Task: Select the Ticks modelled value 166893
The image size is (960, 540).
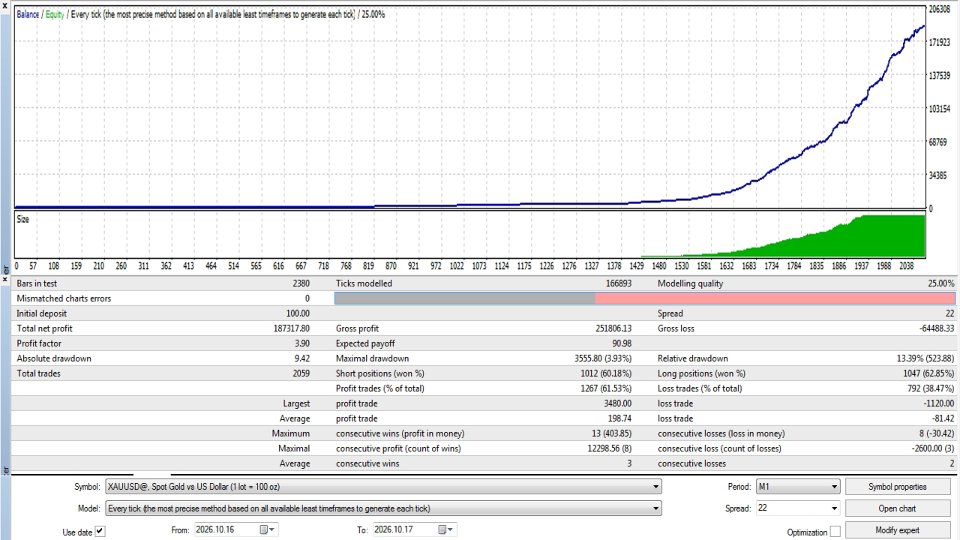Action: pos(618,283)
